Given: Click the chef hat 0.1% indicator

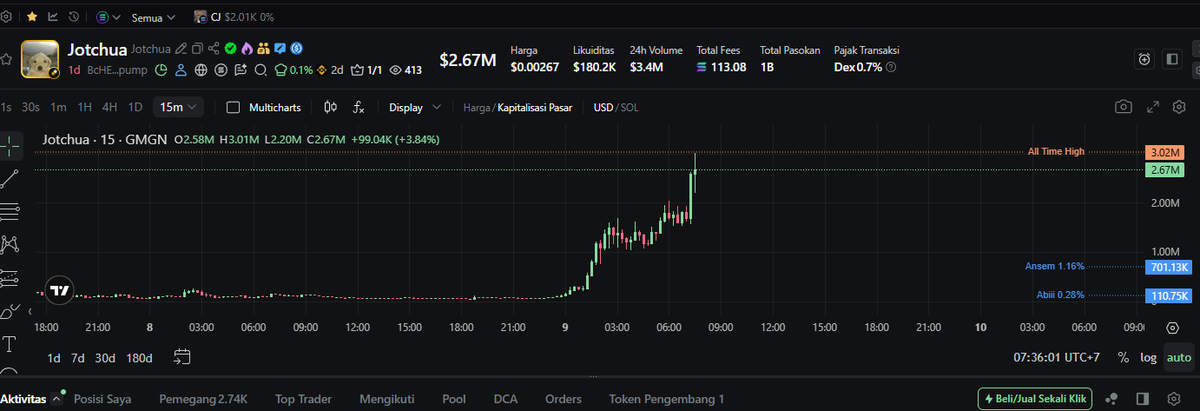Looking at the screenshot, I should click(x=293, y=70).
